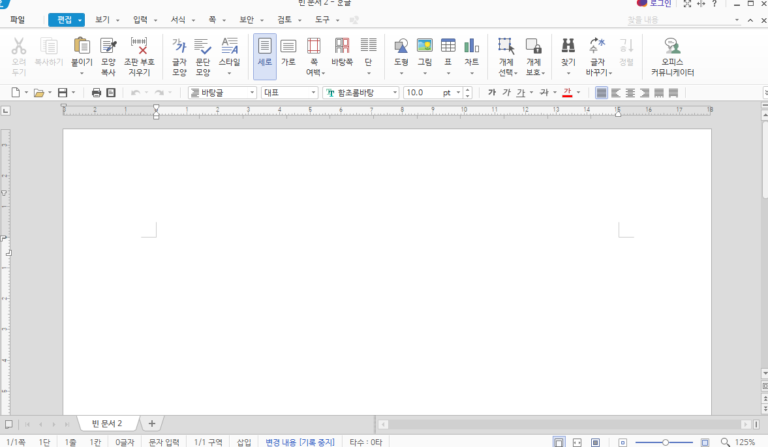Screen dimensions: 768x447
Task: Open 찾기 find binoculars icon
Action: coord(568,46)
